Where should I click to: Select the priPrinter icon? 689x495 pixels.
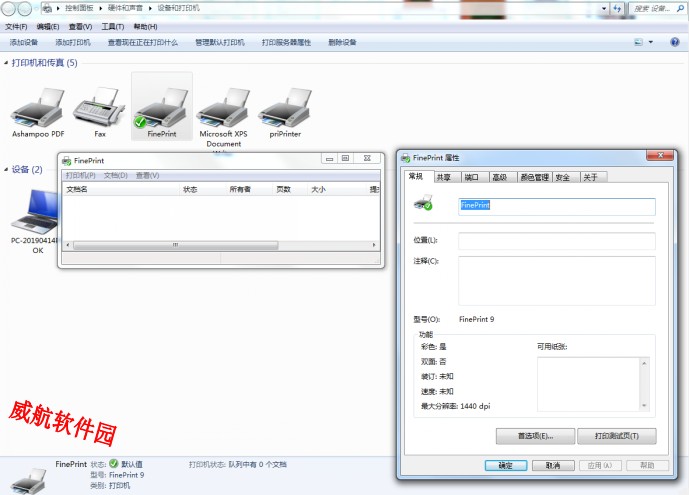[x=284, y=105]
